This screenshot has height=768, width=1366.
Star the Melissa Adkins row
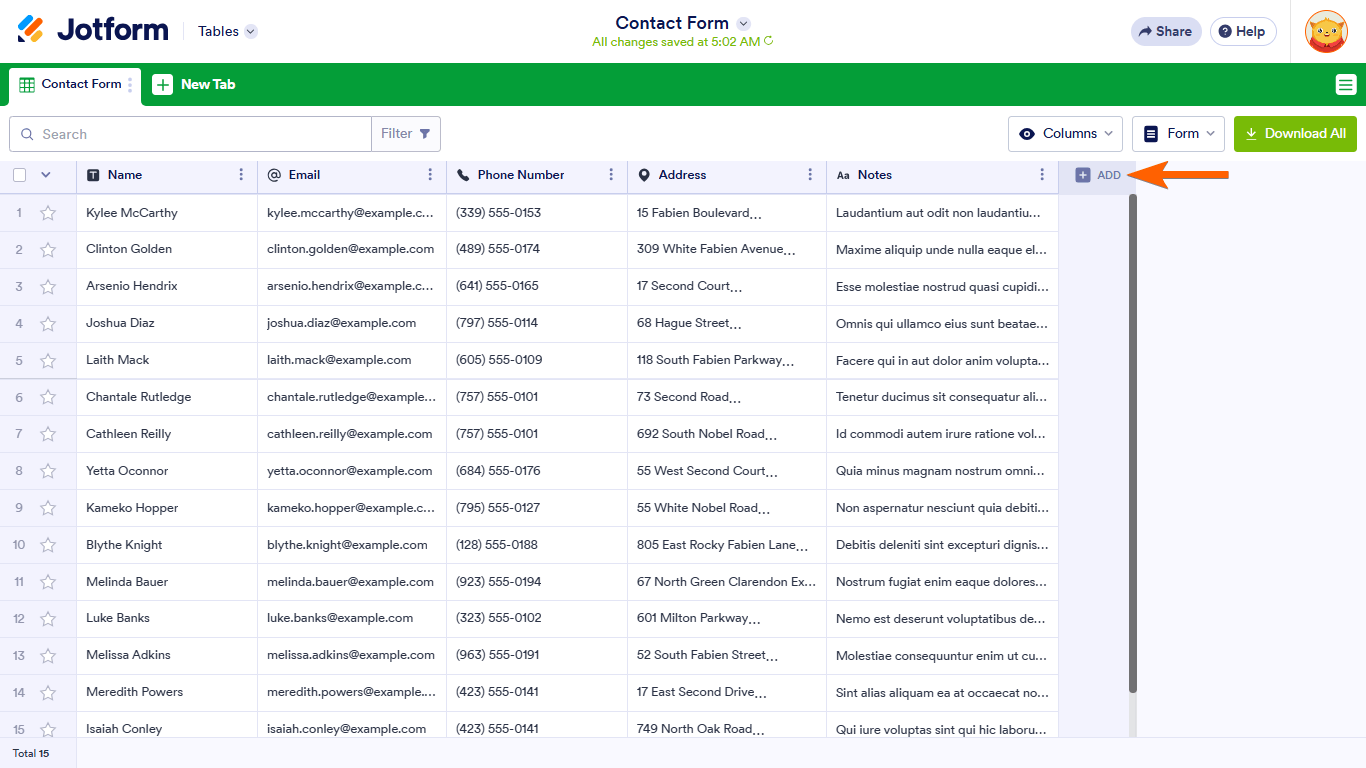[x=48, y=657]
